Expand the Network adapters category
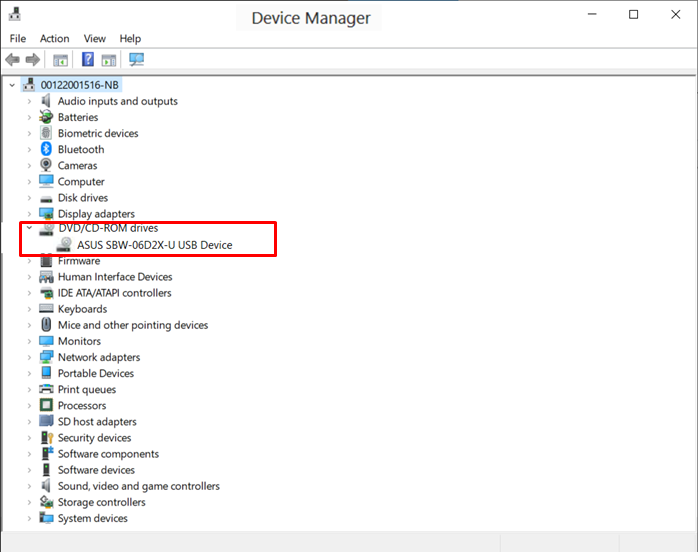 [29, 357]
